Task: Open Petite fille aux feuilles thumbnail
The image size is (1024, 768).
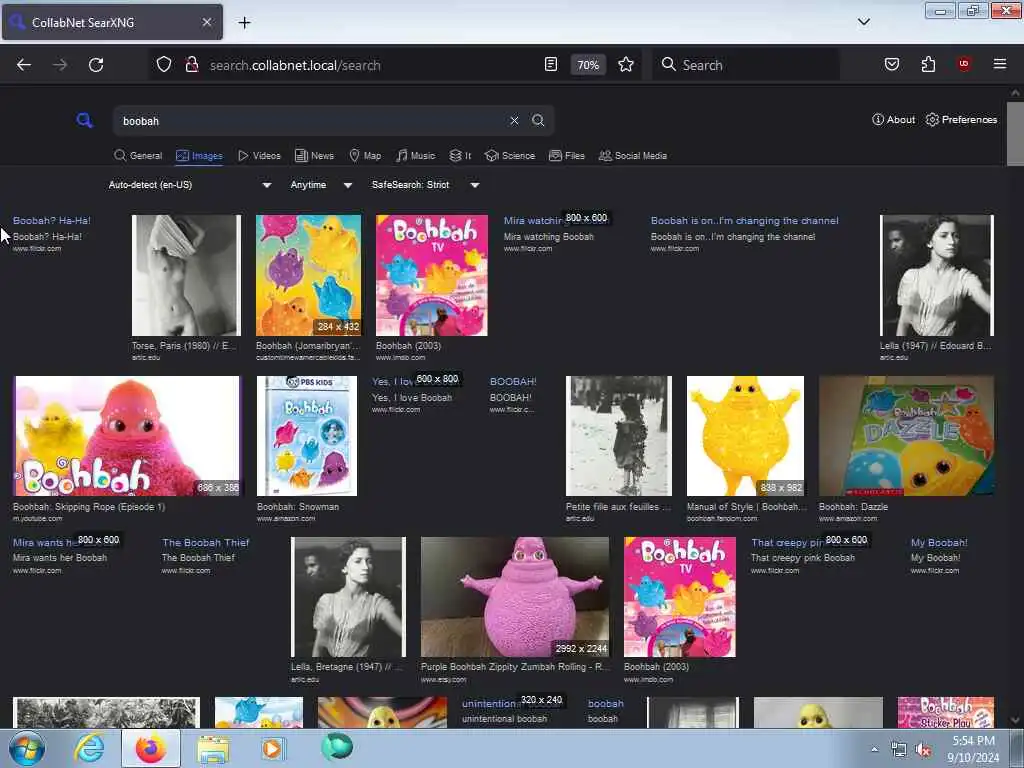Action: [618, 436]
